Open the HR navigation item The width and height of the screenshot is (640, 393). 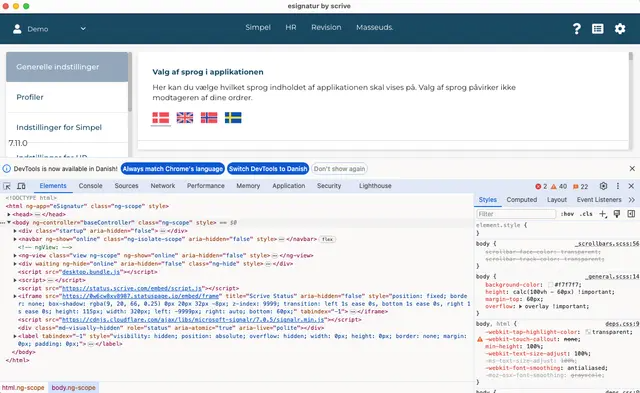click(291, 27)
